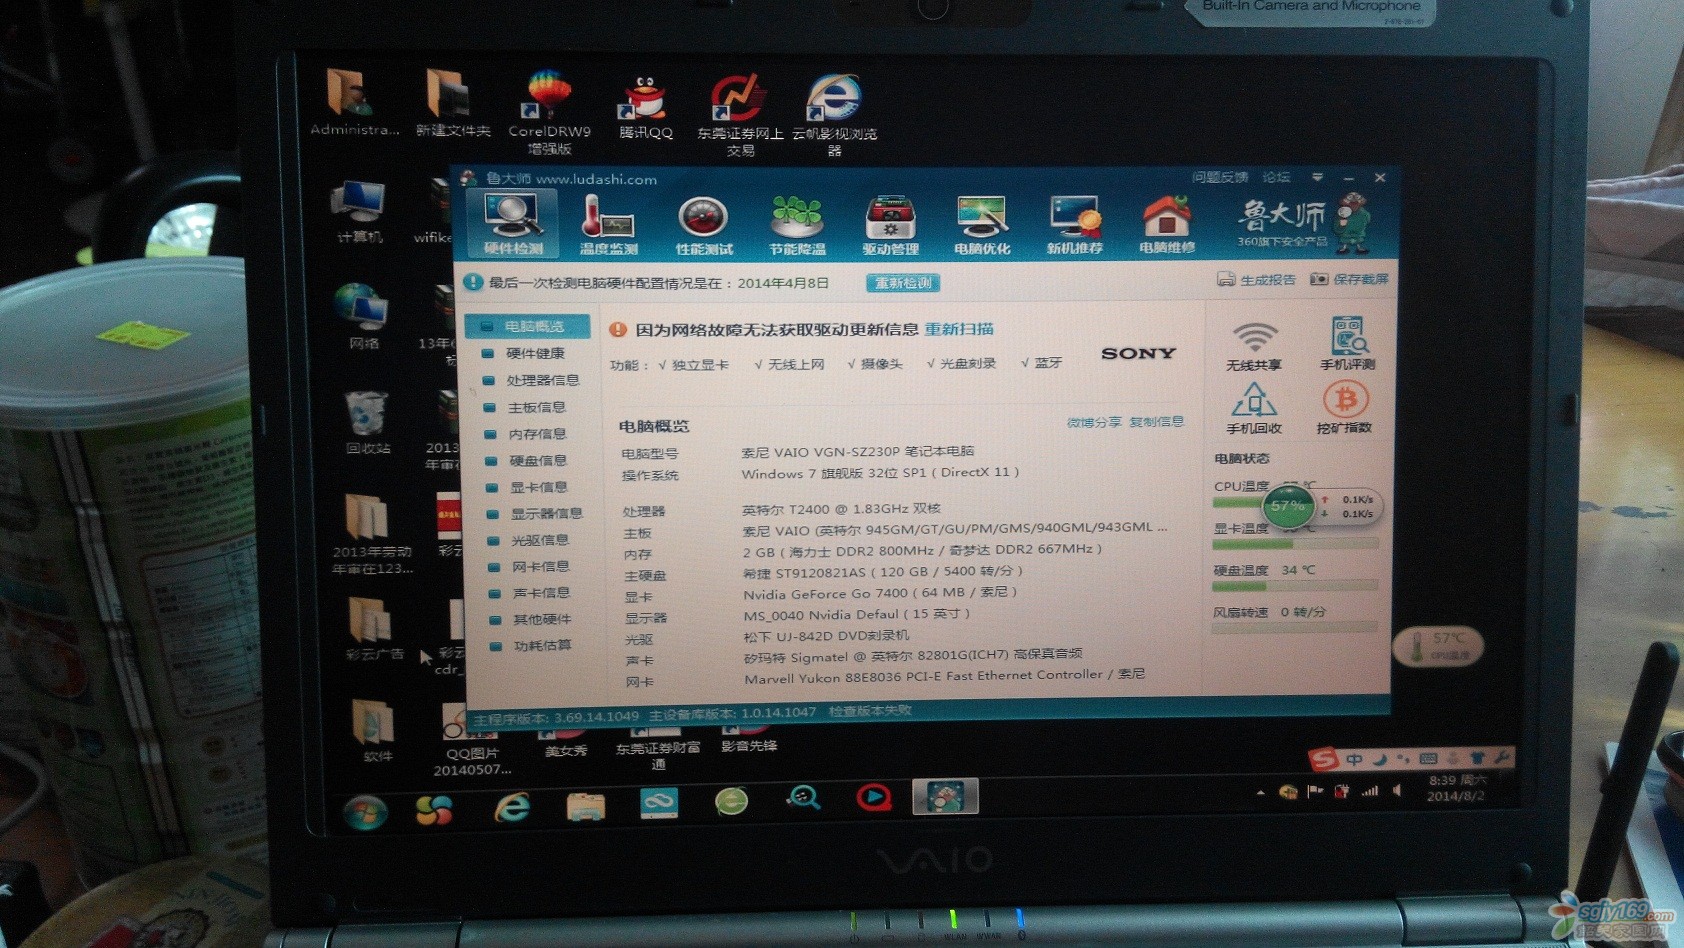Image resolution: width=1684 pixels, height=948 pixels.
Task: Click the 问题反馈 feedback link in title bar
Action: (x=1220, y=177)
